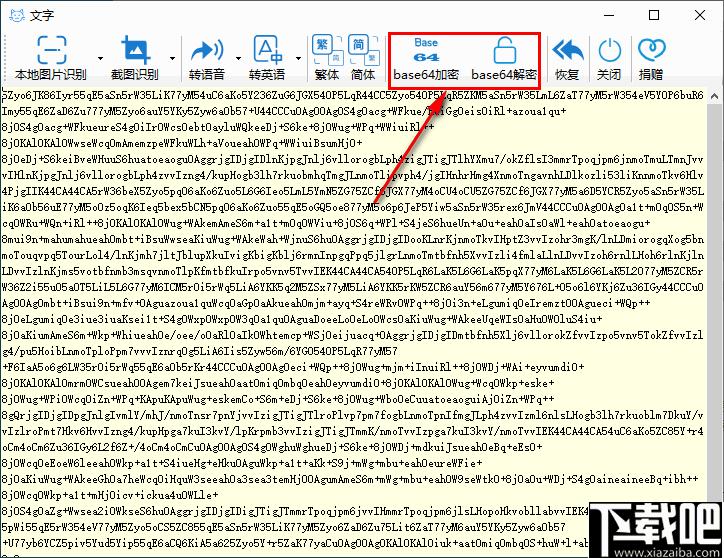Screen dimensions: 724x558
Task: Click the scrollbar up arrow
Action: (714, 97)
